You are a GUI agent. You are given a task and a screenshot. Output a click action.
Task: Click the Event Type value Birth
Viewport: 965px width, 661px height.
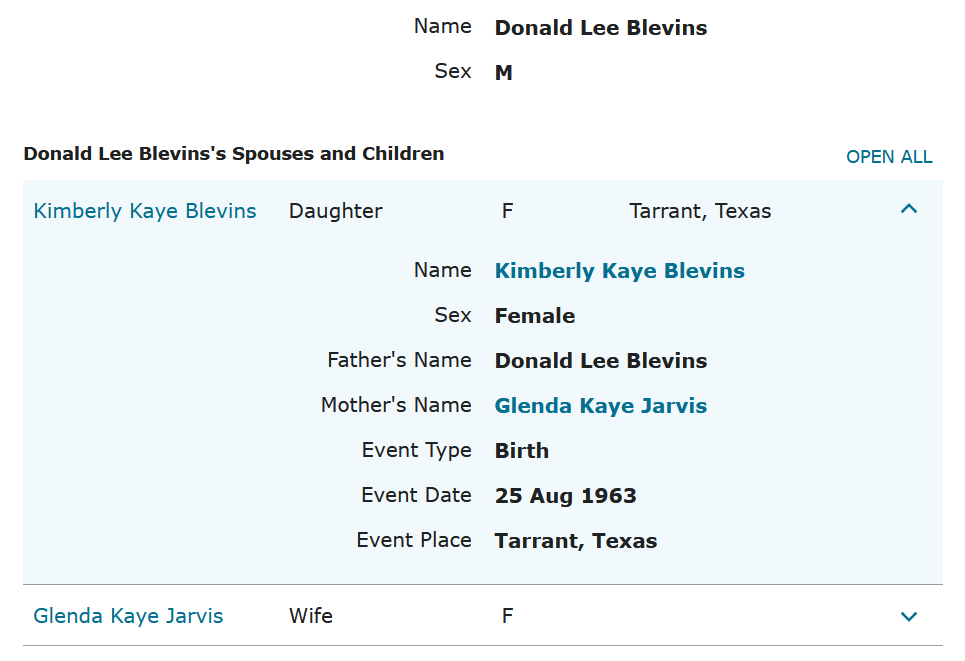pos(521,451)
